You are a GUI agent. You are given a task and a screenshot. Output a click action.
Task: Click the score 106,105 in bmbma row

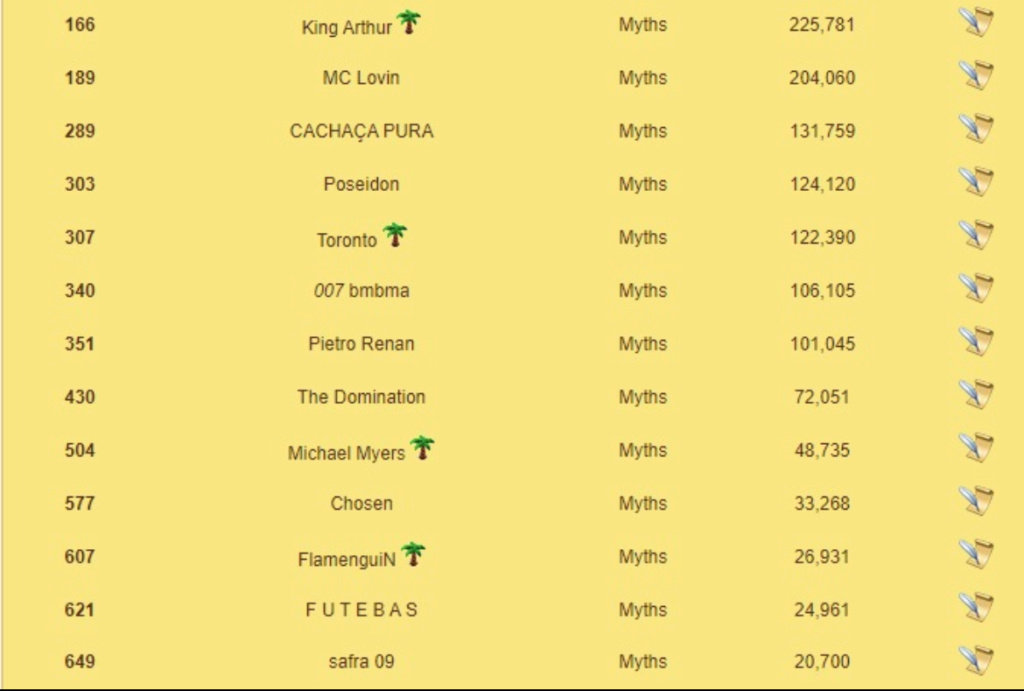click(822, 291)
